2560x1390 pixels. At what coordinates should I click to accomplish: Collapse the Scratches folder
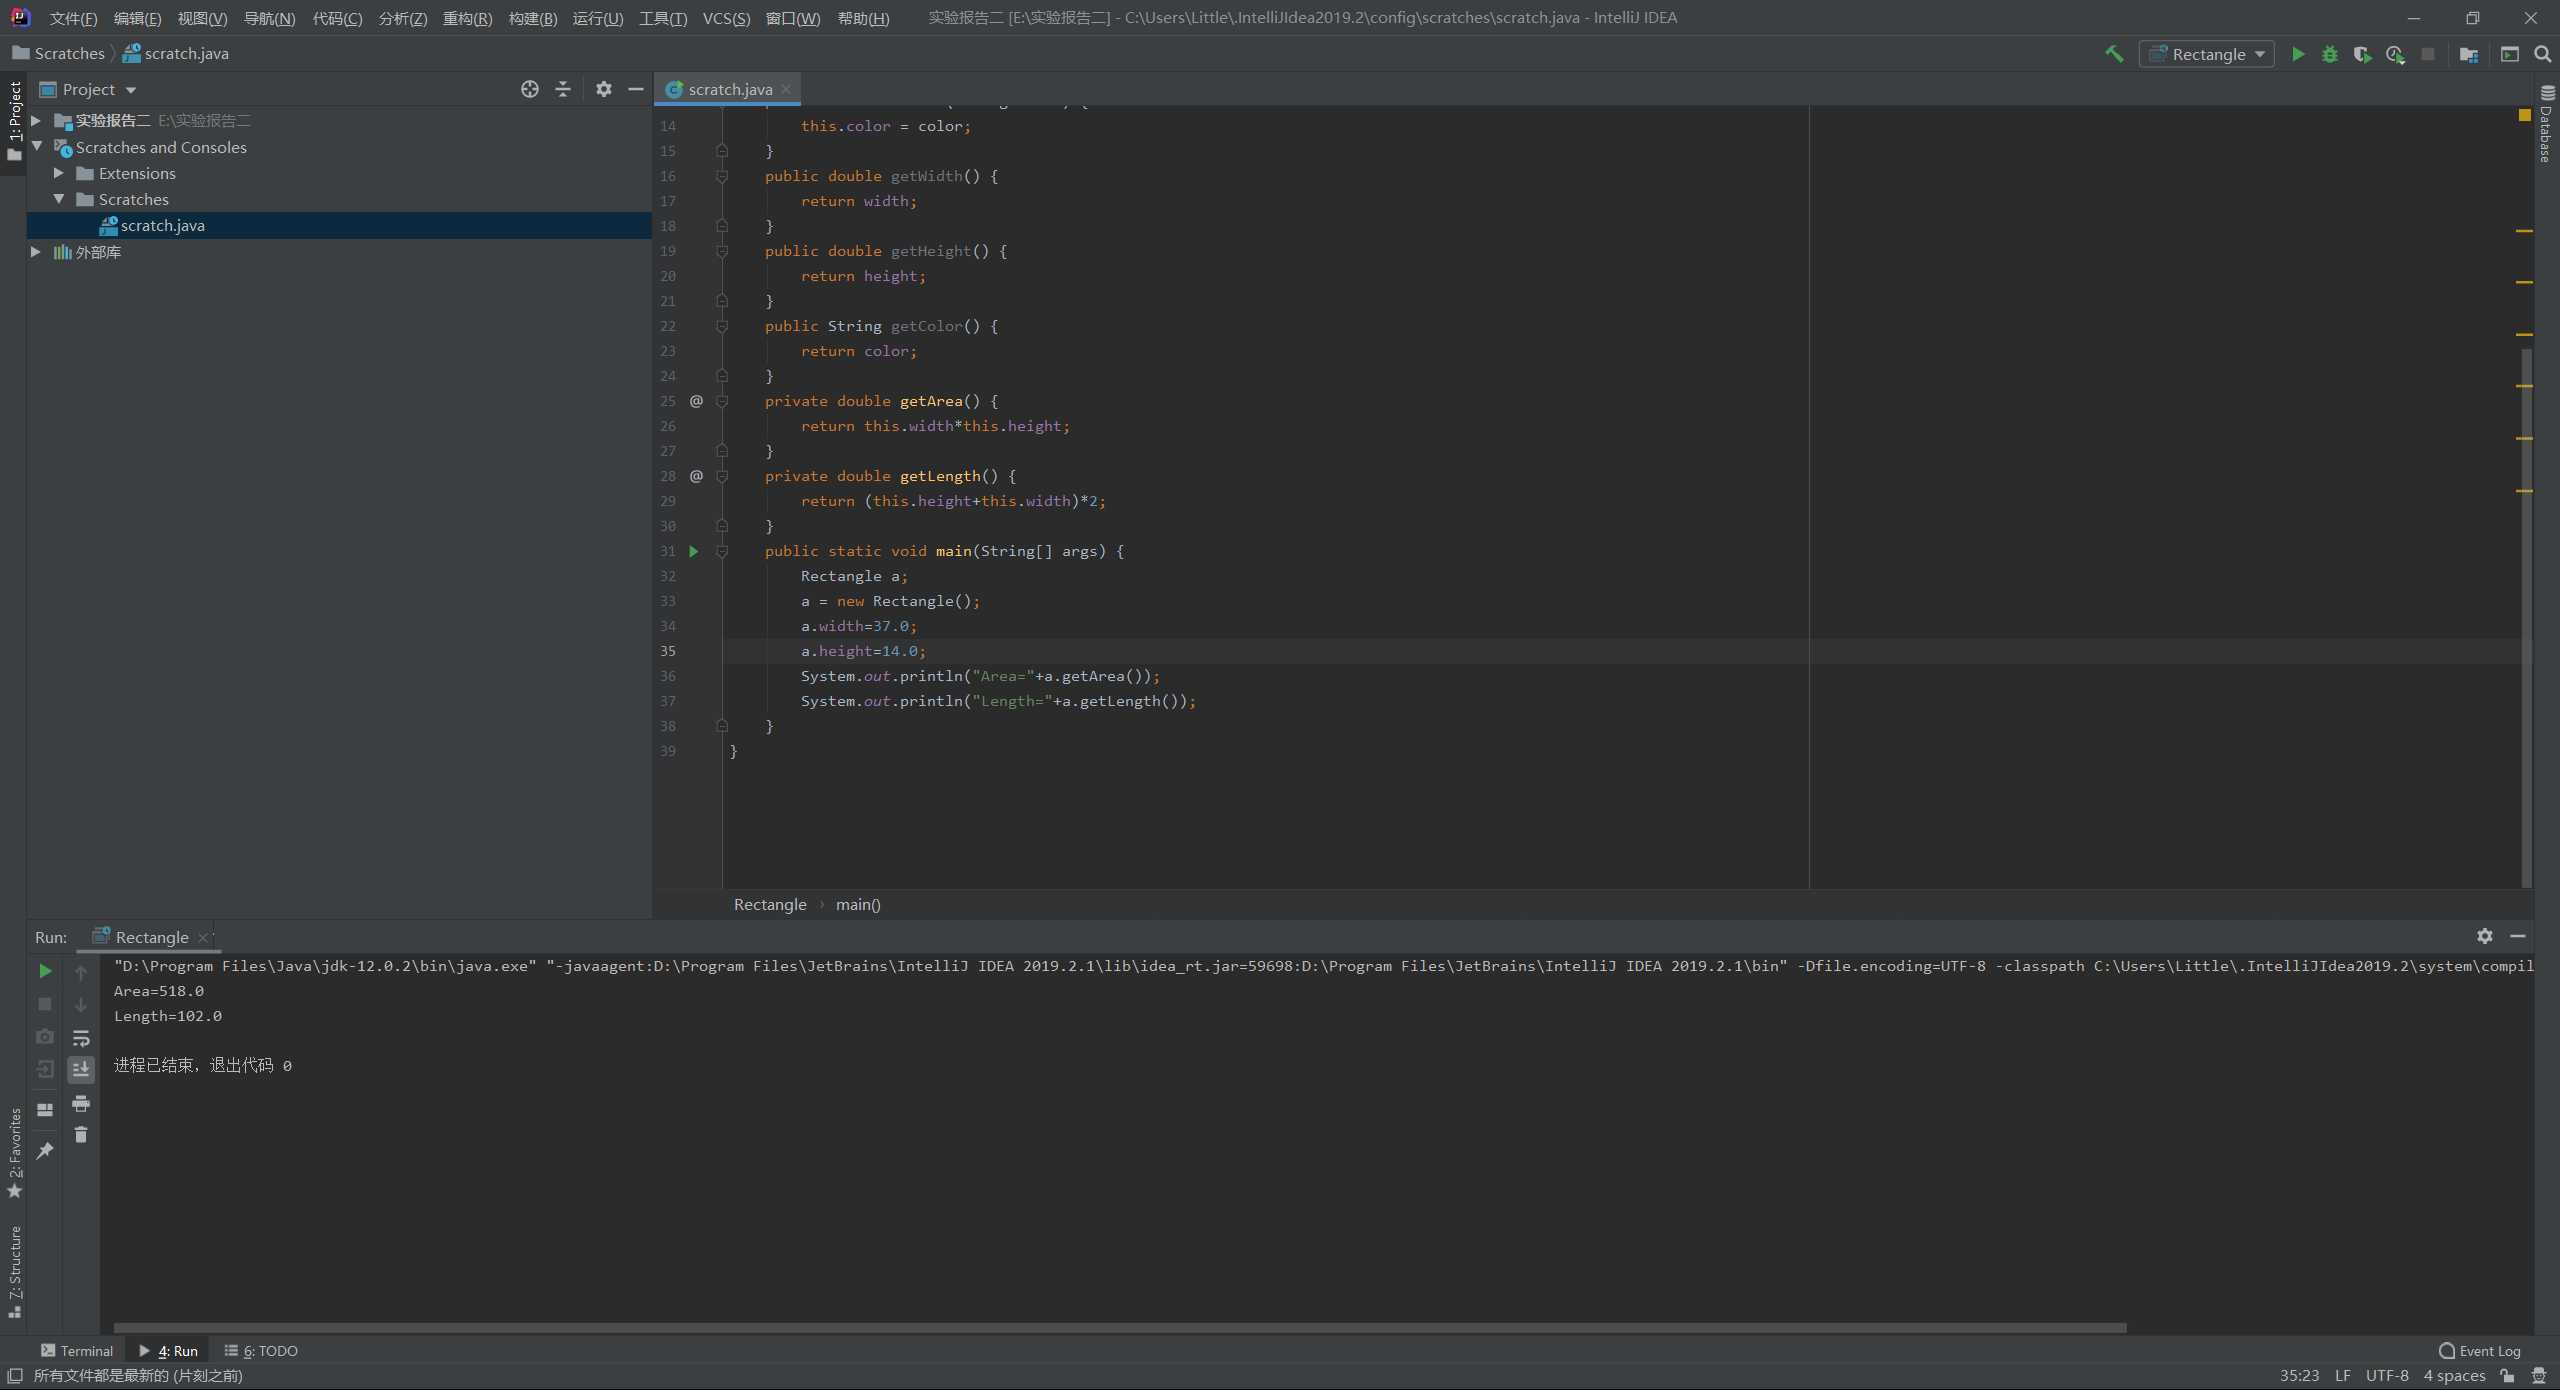point(59,199)
